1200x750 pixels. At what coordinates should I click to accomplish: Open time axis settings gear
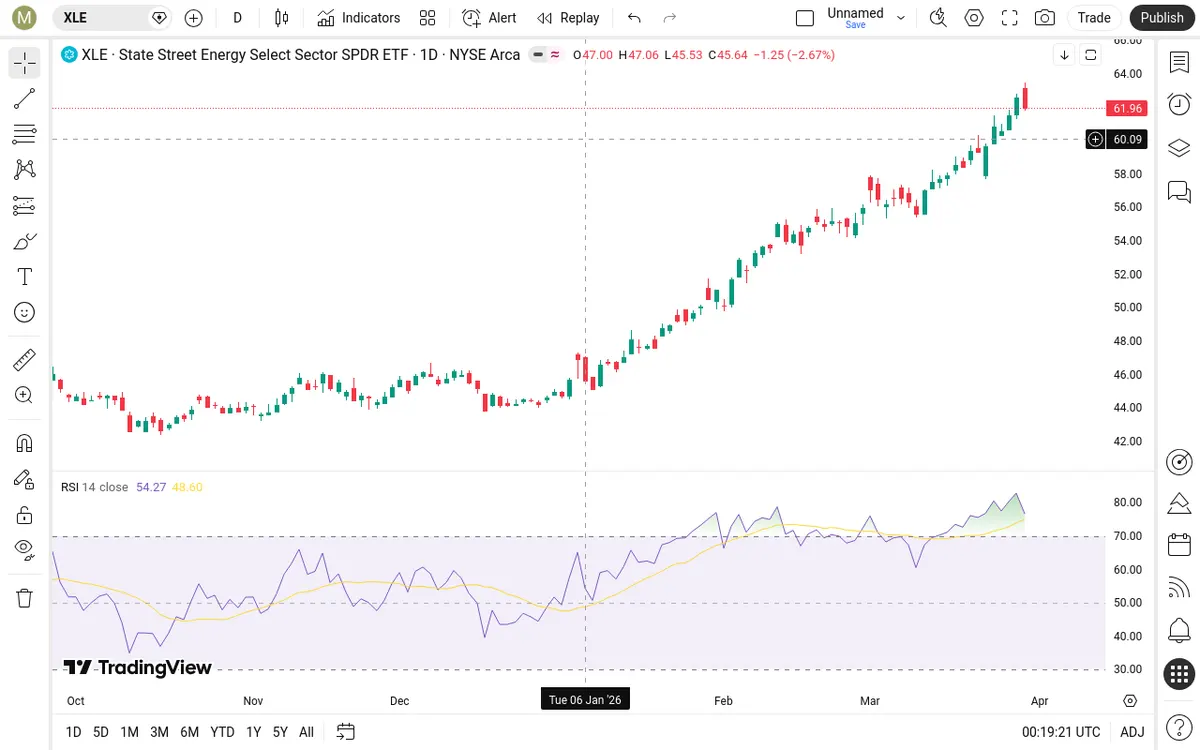pyautogui.click(x=1131, y=701)
